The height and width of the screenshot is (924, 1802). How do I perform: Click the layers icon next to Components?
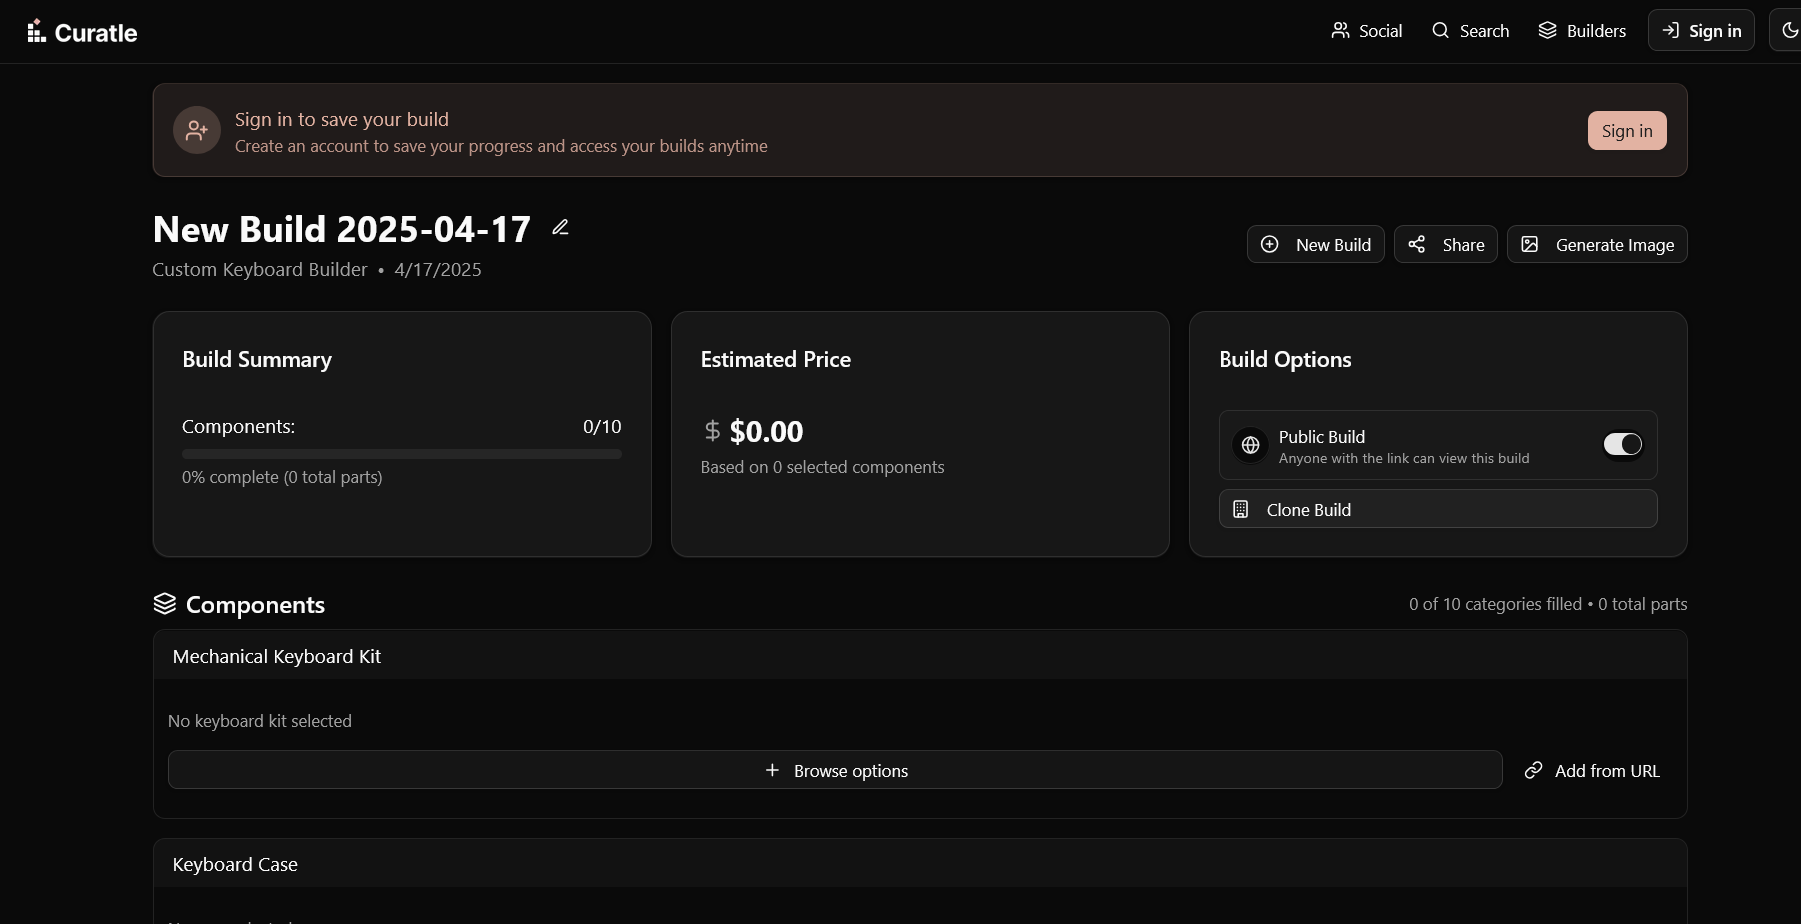pyautogui.click(x=165, y=604)
